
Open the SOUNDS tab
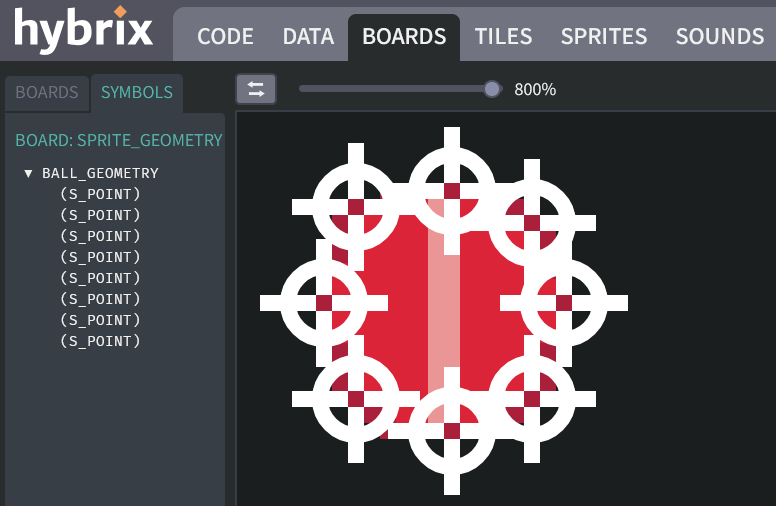point(719,37)
